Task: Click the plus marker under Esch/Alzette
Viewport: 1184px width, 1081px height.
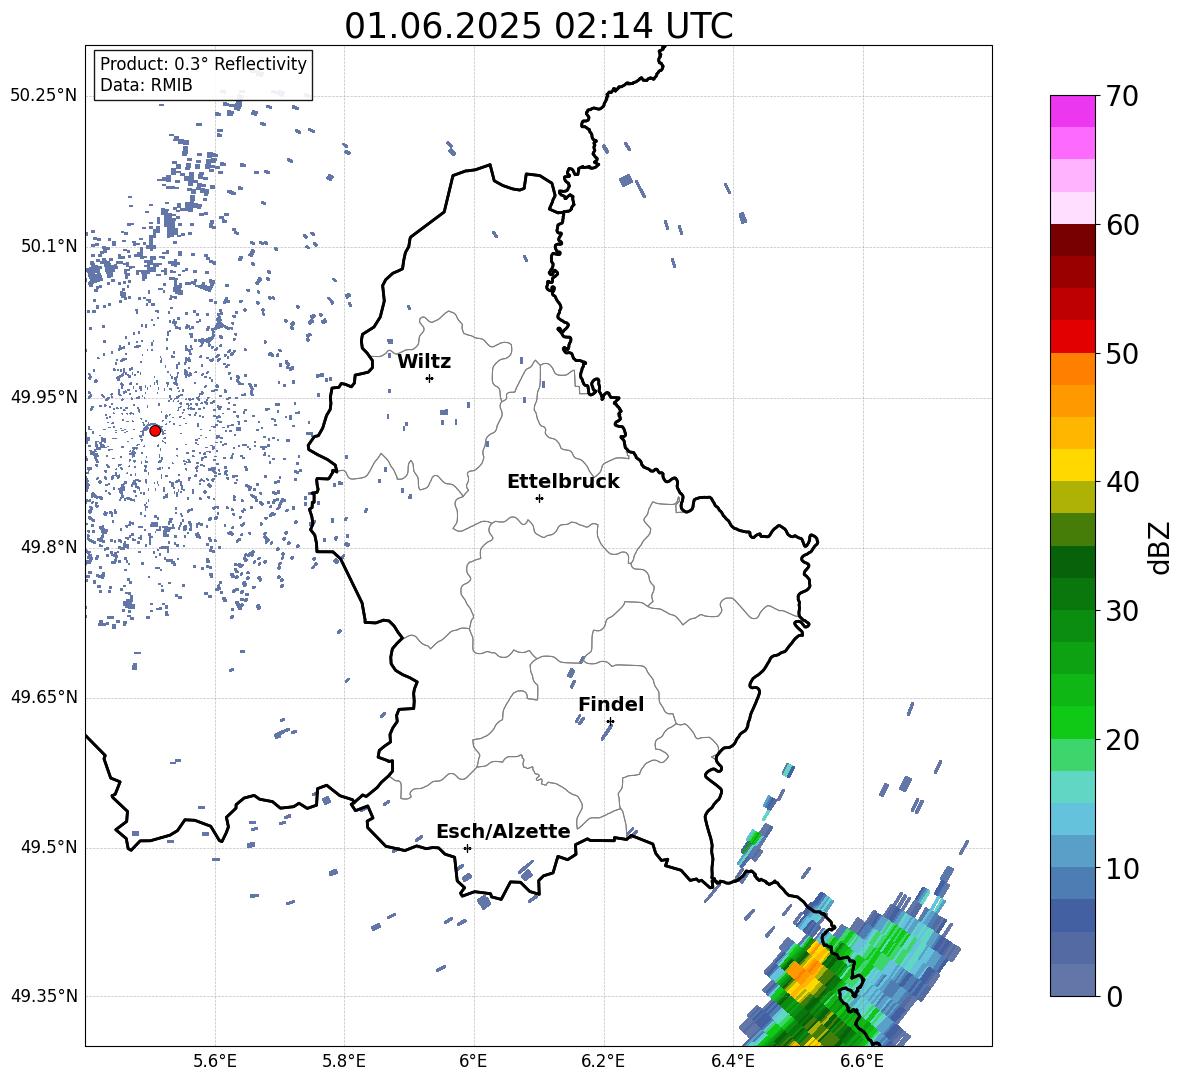Action: coord(467,848)
